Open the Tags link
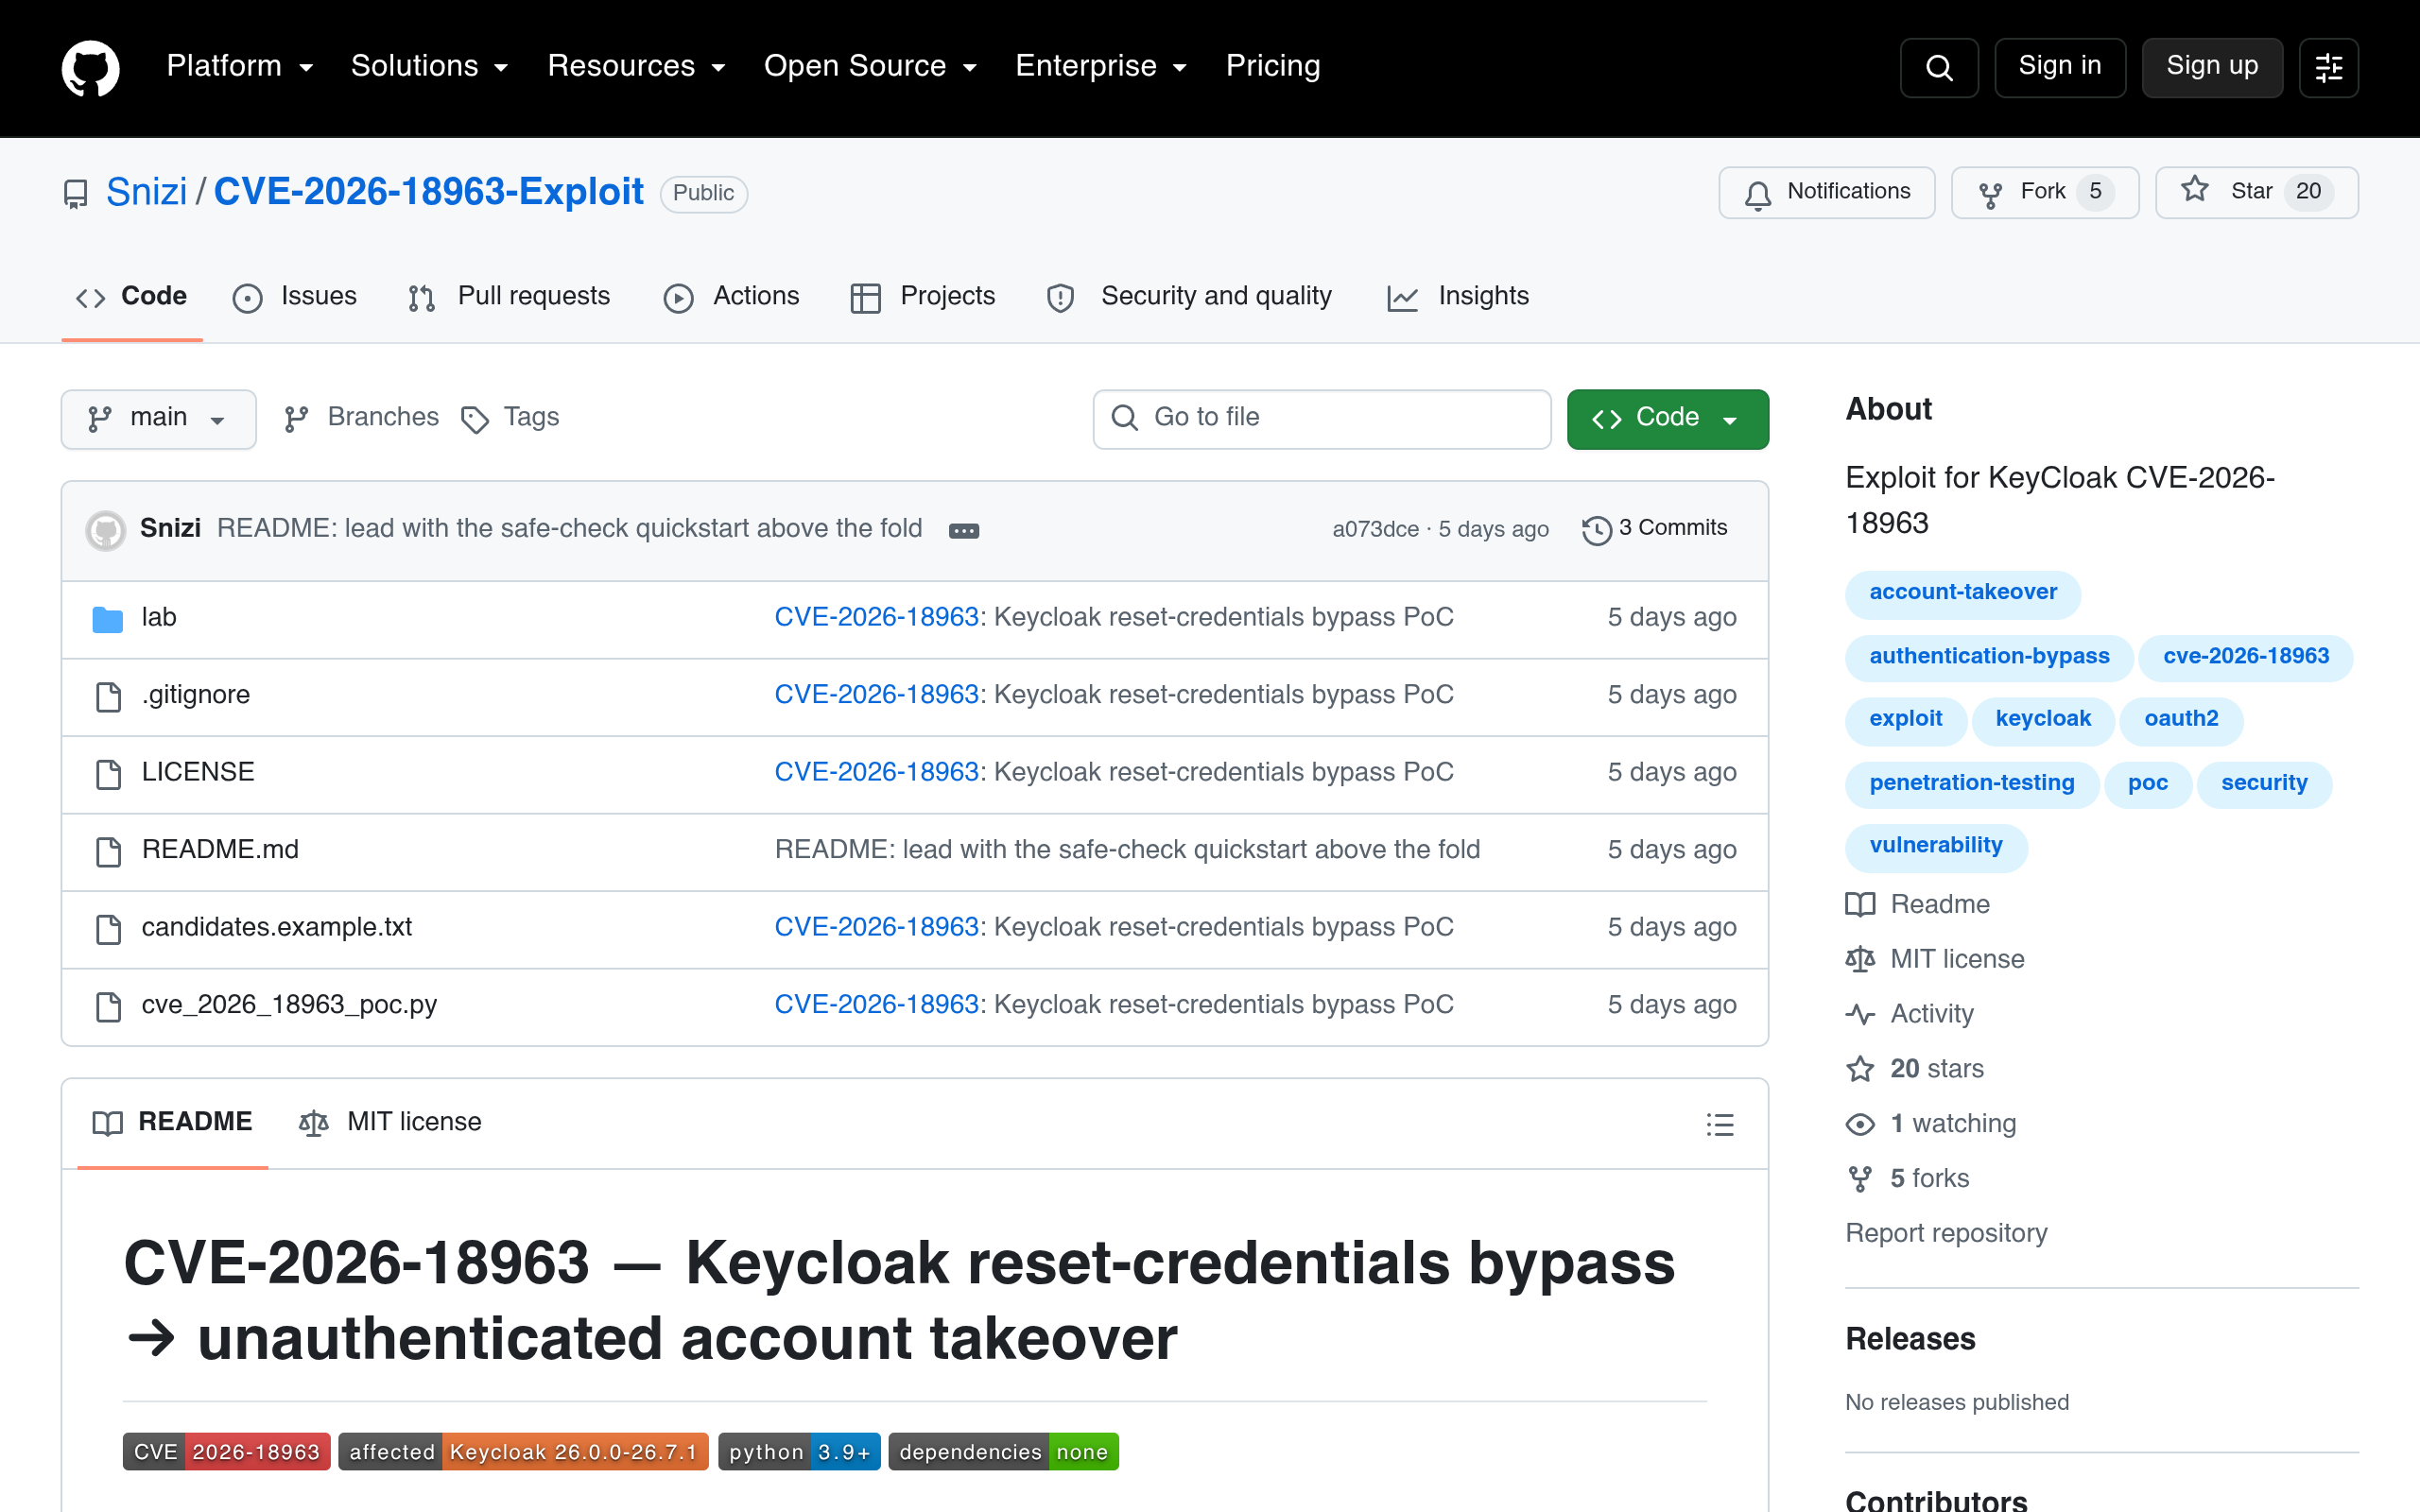Image resolution: width=2420 pixels, height=1512 pixels. click(x=510, y=418)
